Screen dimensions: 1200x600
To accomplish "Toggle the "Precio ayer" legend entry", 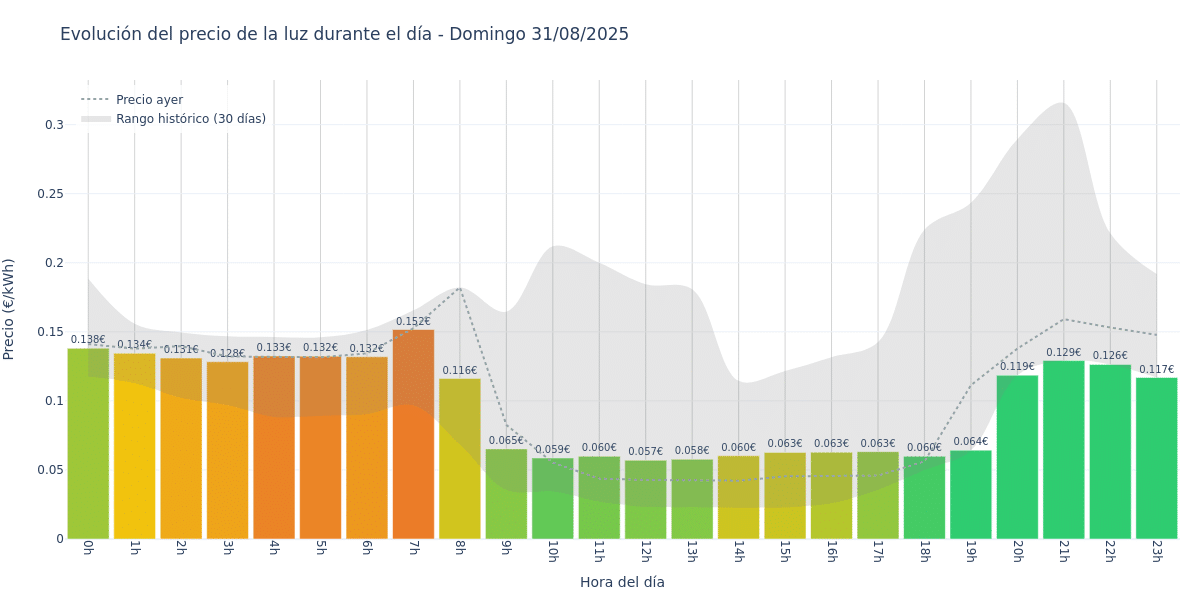I will pyautogui.click(x=132, y=100).
